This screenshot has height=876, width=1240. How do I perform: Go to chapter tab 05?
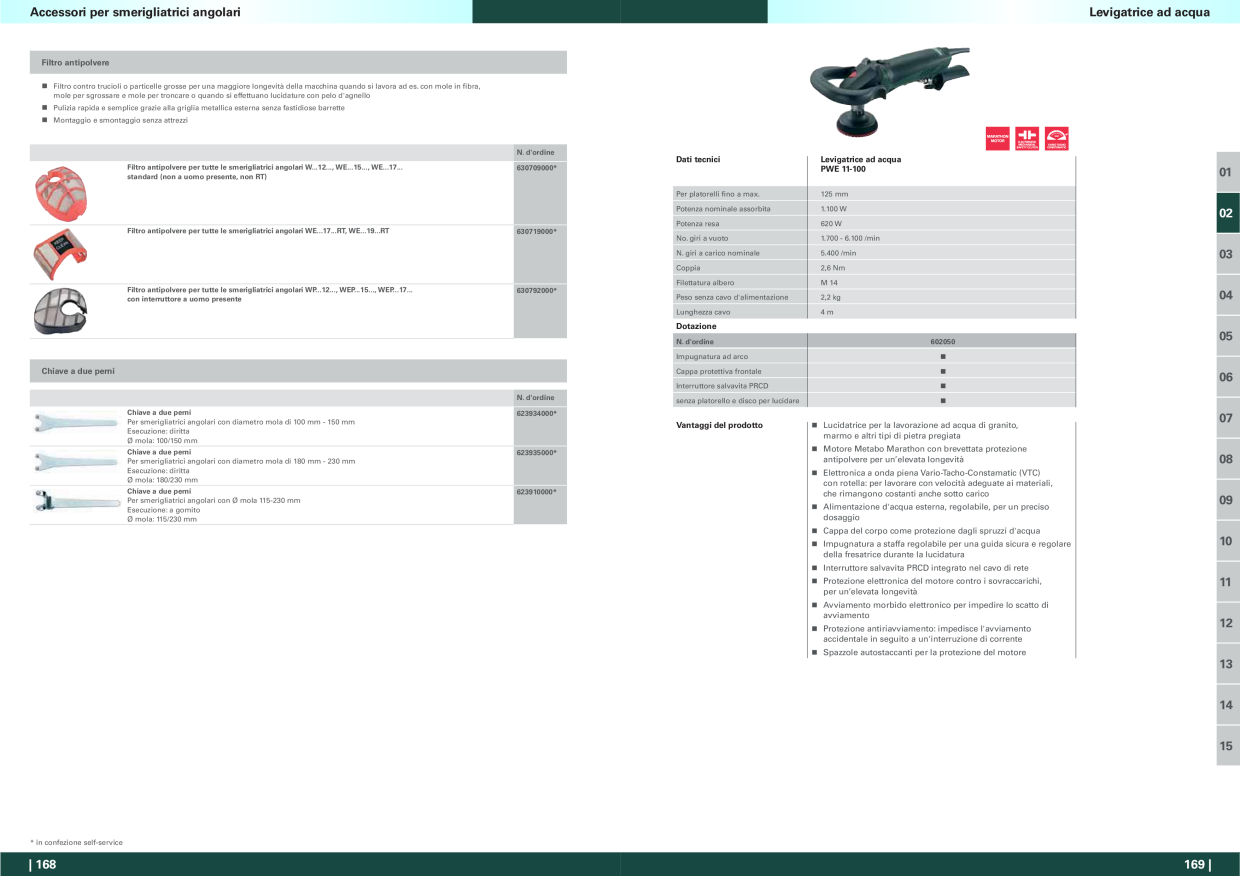coord(1227,337)
